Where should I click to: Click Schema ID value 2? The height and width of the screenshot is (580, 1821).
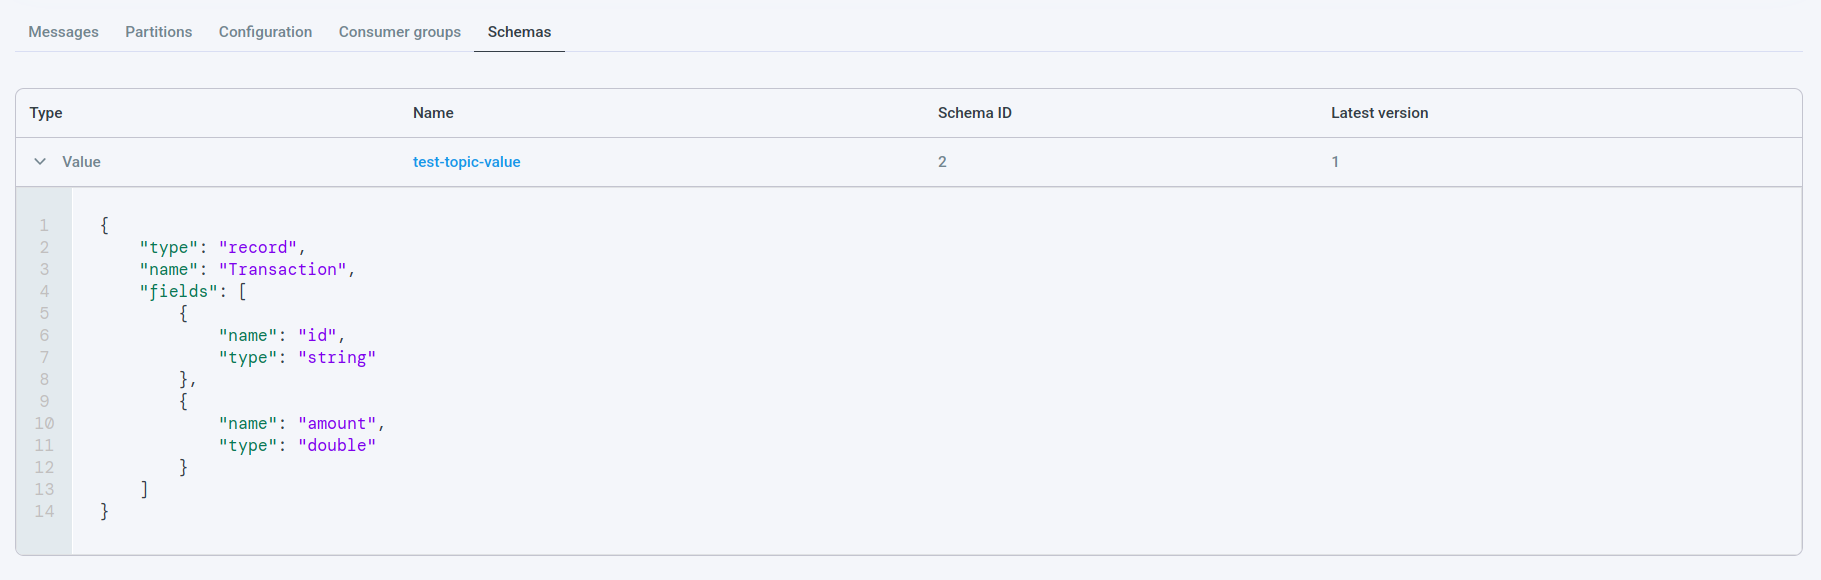(x=942, y=162)
